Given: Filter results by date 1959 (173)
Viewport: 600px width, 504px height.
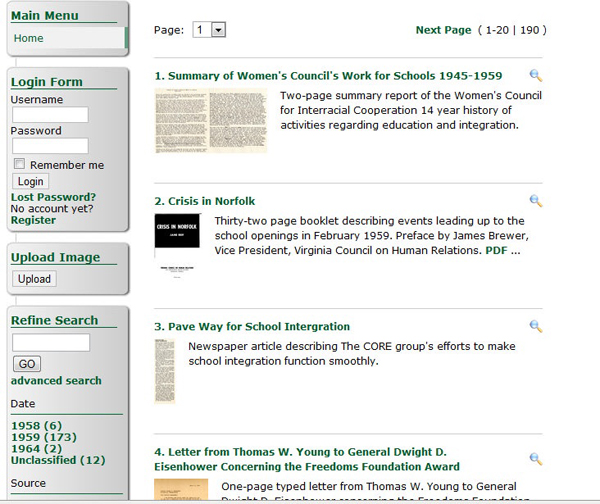Looking at the screenshot, I should tap(43, 438).
